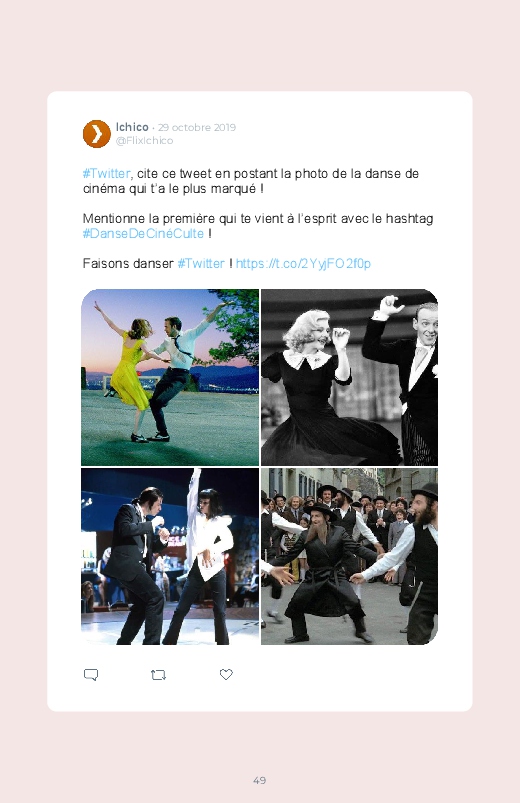Click the page number 49
Screen dimensions: 520x803
tap(260, 780)
